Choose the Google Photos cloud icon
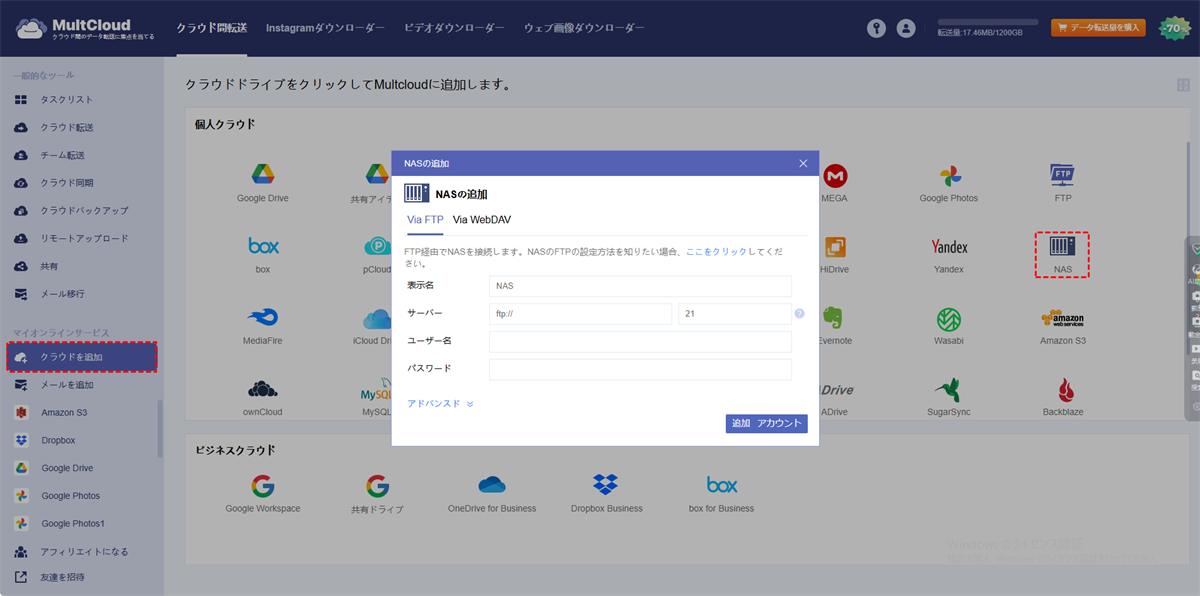Viewport: 1200px width, 596px height. [948, 176]
